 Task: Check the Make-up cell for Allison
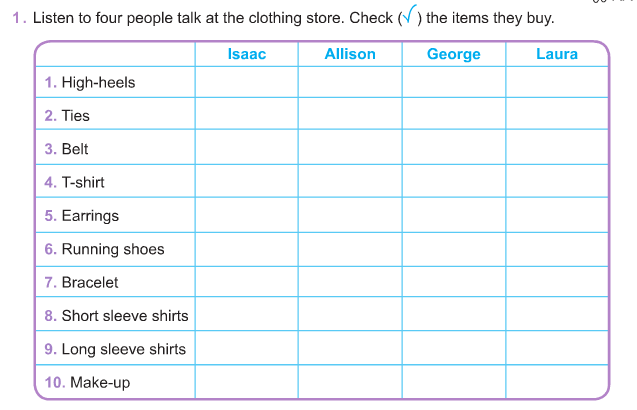tap(350, 382)
